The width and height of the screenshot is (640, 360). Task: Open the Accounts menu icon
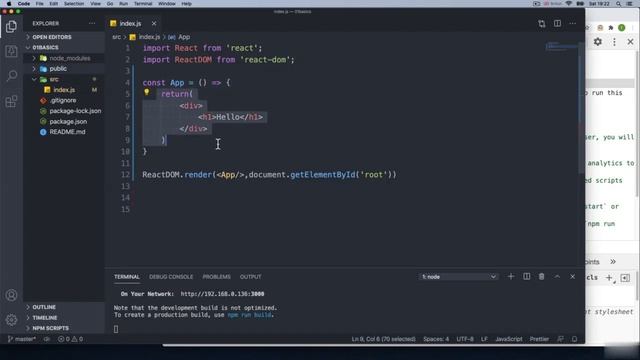tap(11, 295)
